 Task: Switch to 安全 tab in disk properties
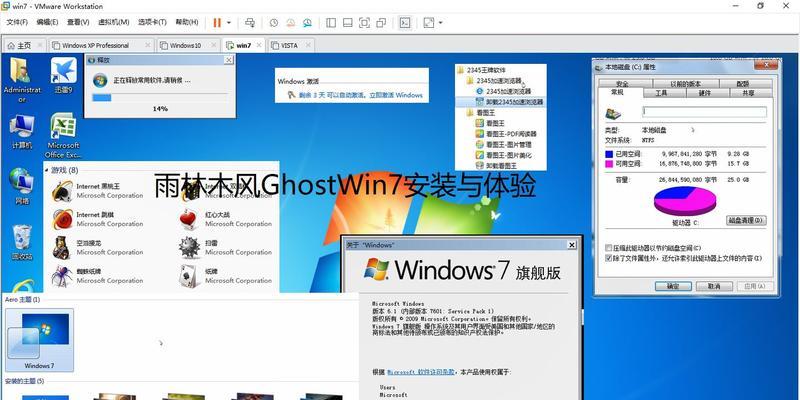point(622,84)
